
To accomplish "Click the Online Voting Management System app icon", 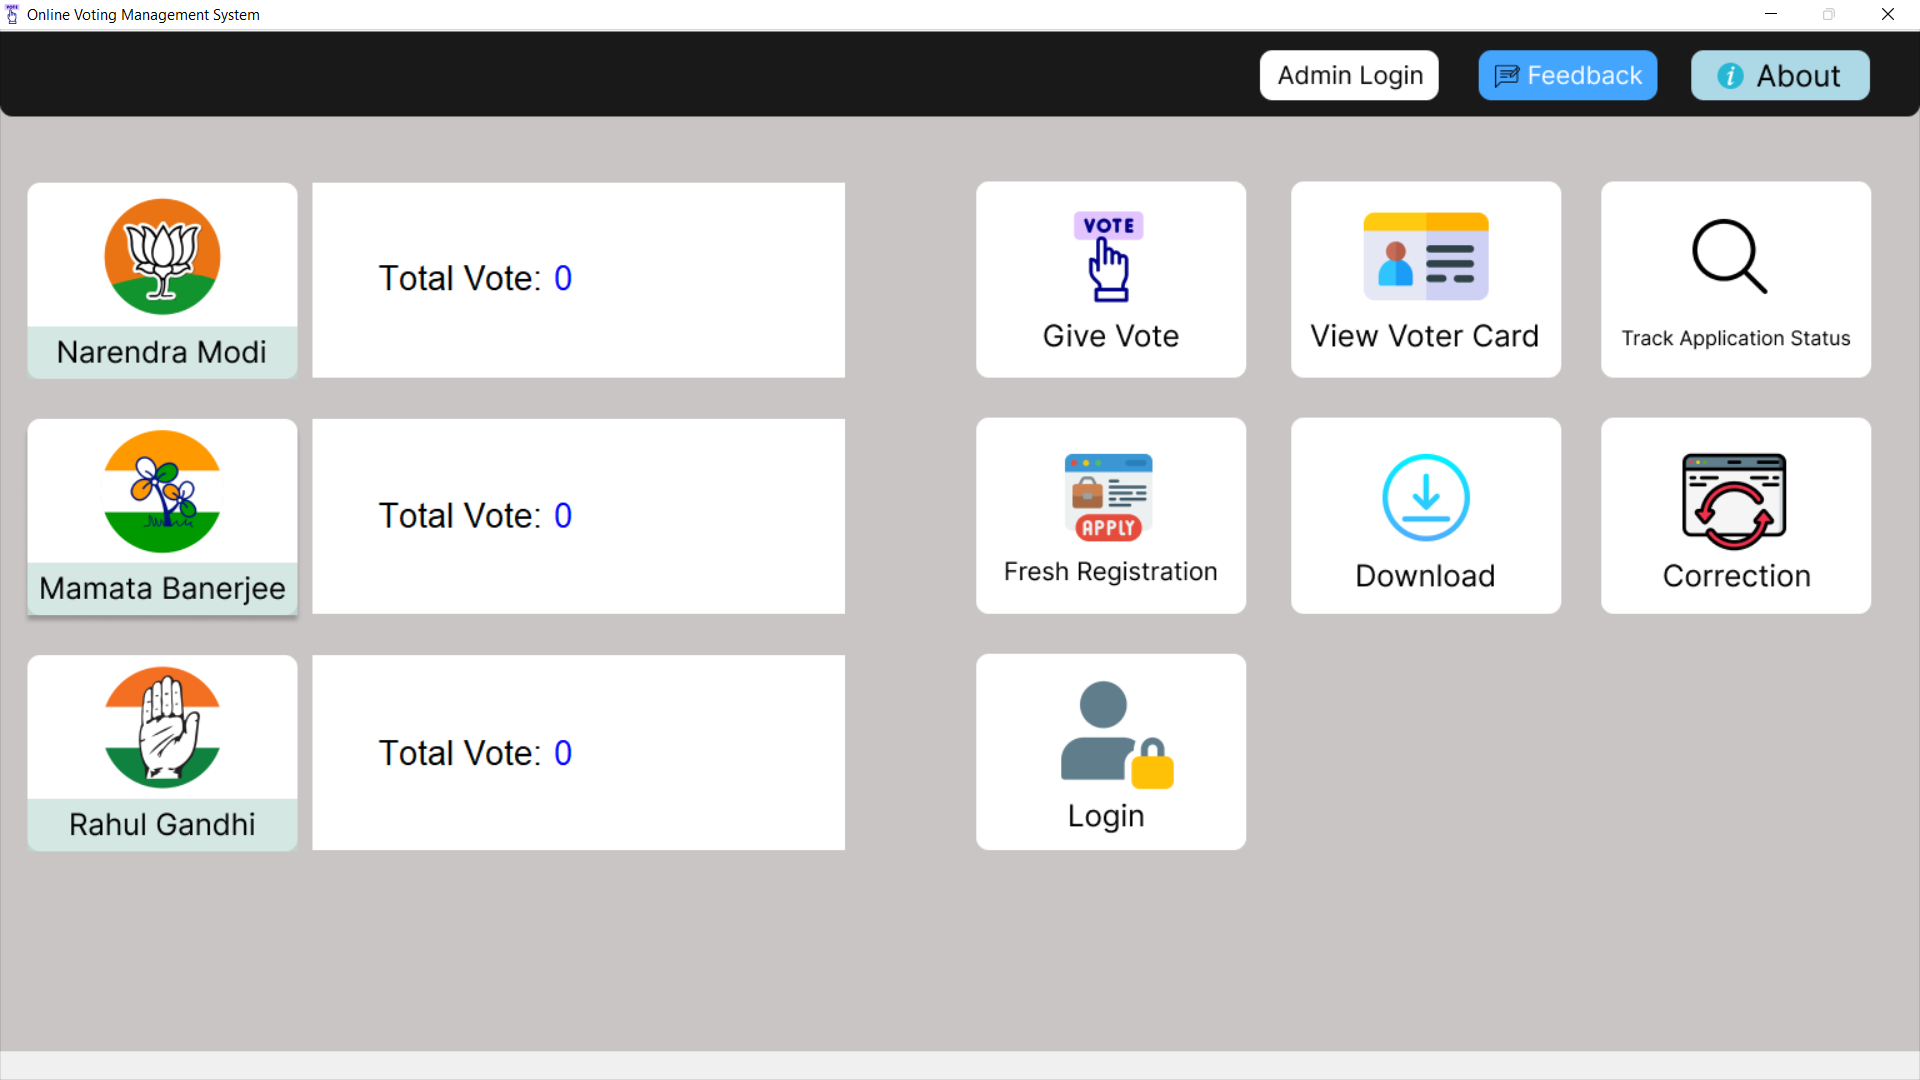I will (11, 14).
